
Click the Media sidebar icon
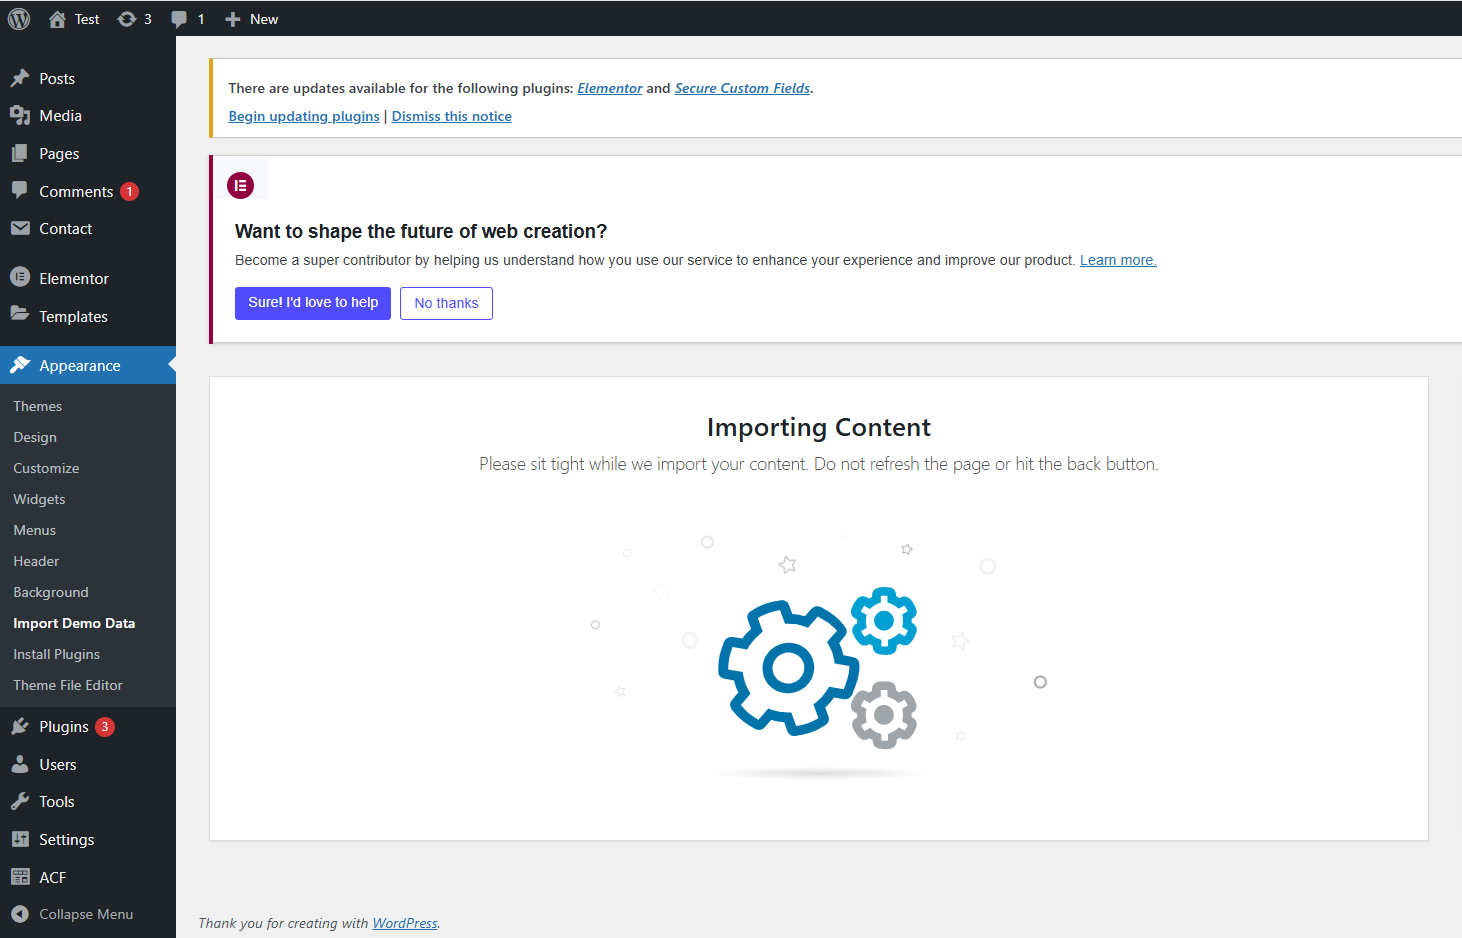(20, 116)
